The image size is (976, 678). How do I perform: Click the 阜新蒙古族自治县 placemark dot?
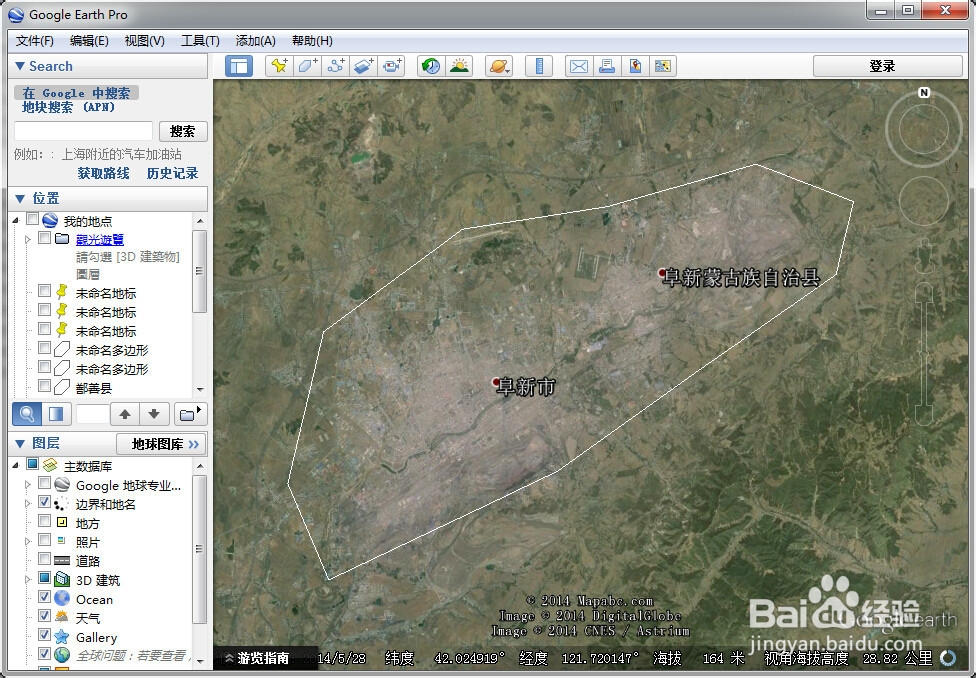pyautogui.click(x=662, y=273)
